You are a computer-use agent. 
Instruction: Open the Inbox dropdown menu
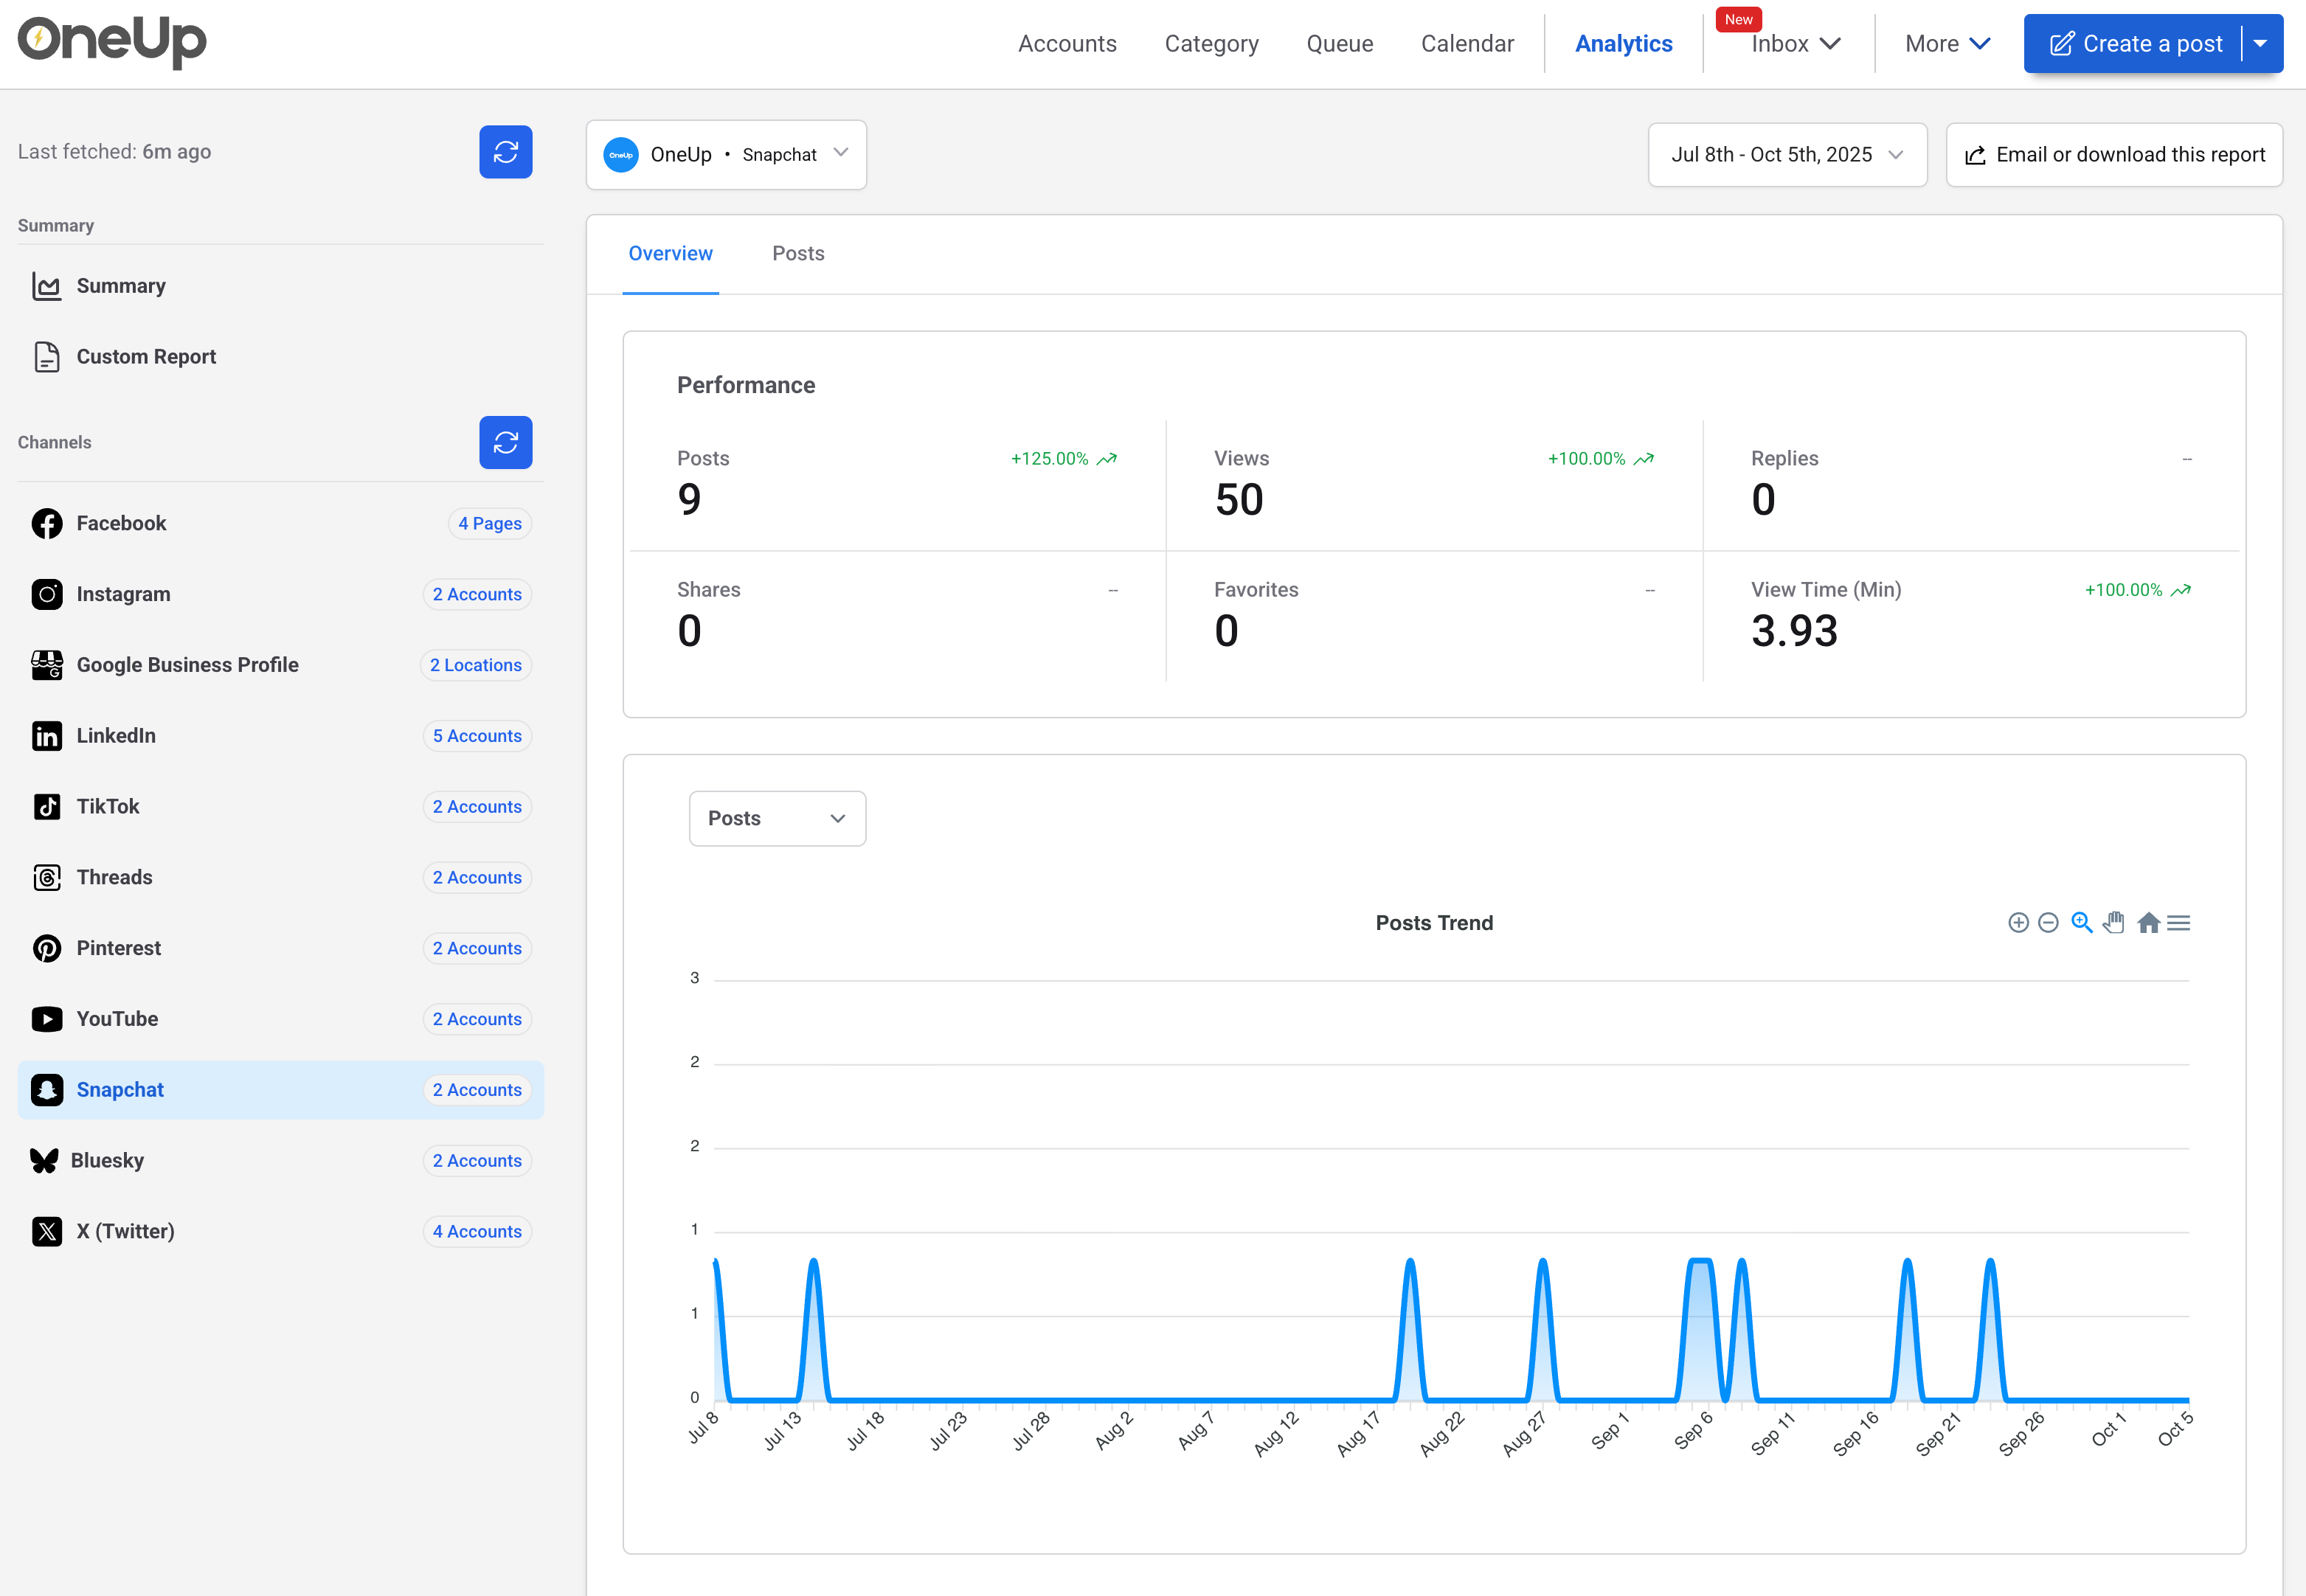pos(1795,44)
